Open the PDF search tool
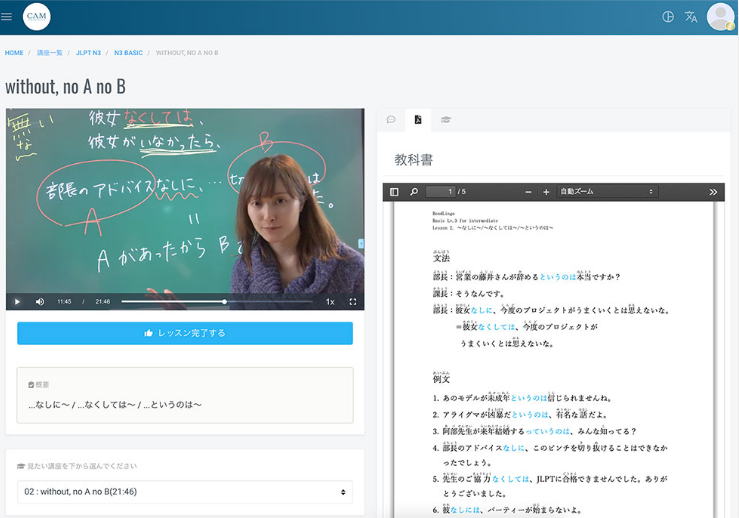This screenshot has height=518, width=739. click(413, 191)
